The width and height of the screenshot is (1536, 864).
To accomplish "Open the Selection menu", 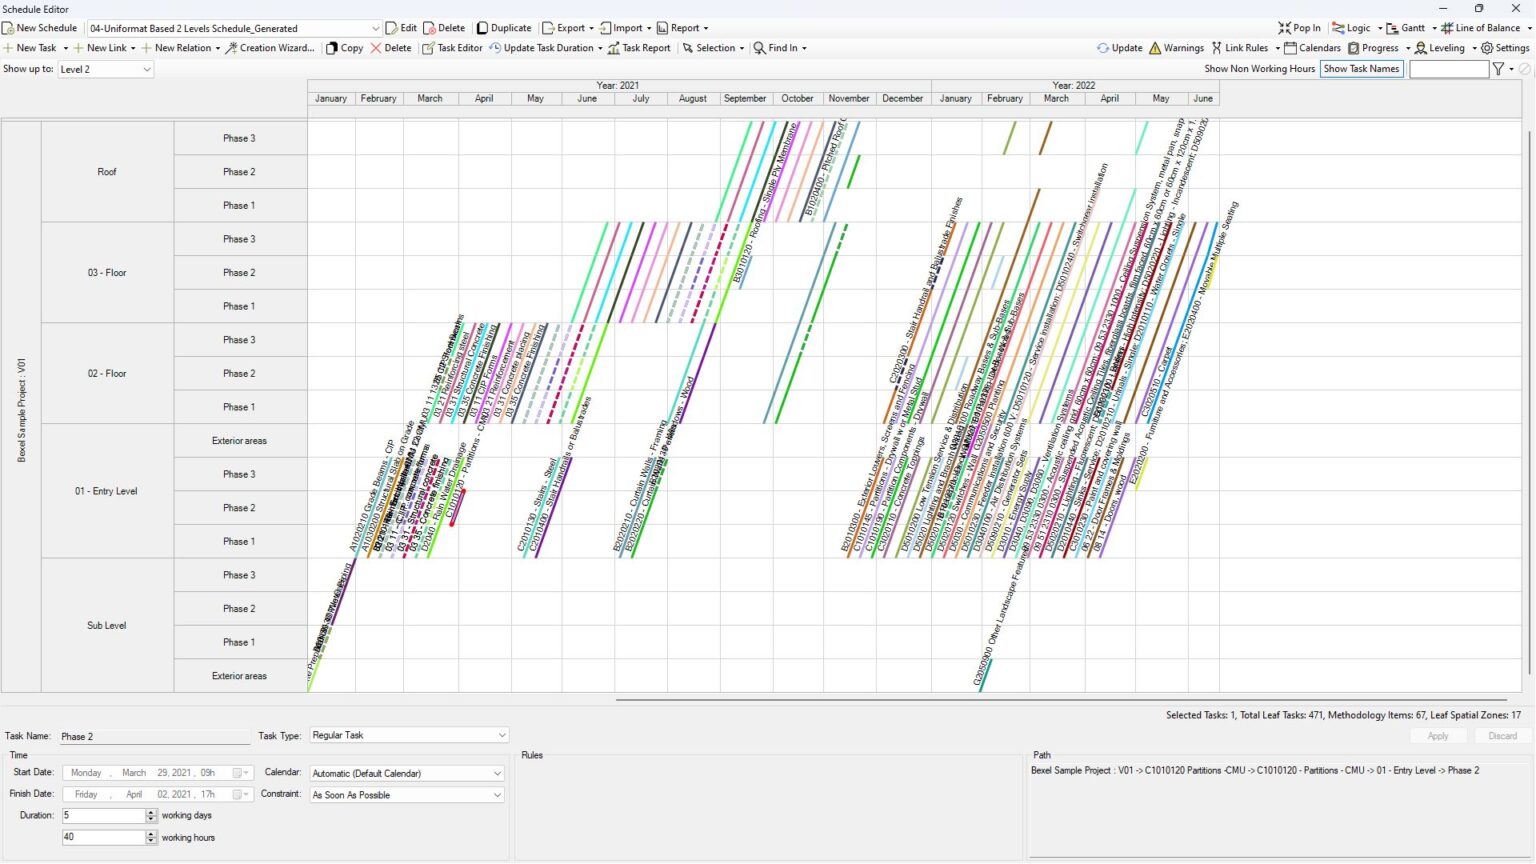I will pyautogui.click(x=713, y=47).
